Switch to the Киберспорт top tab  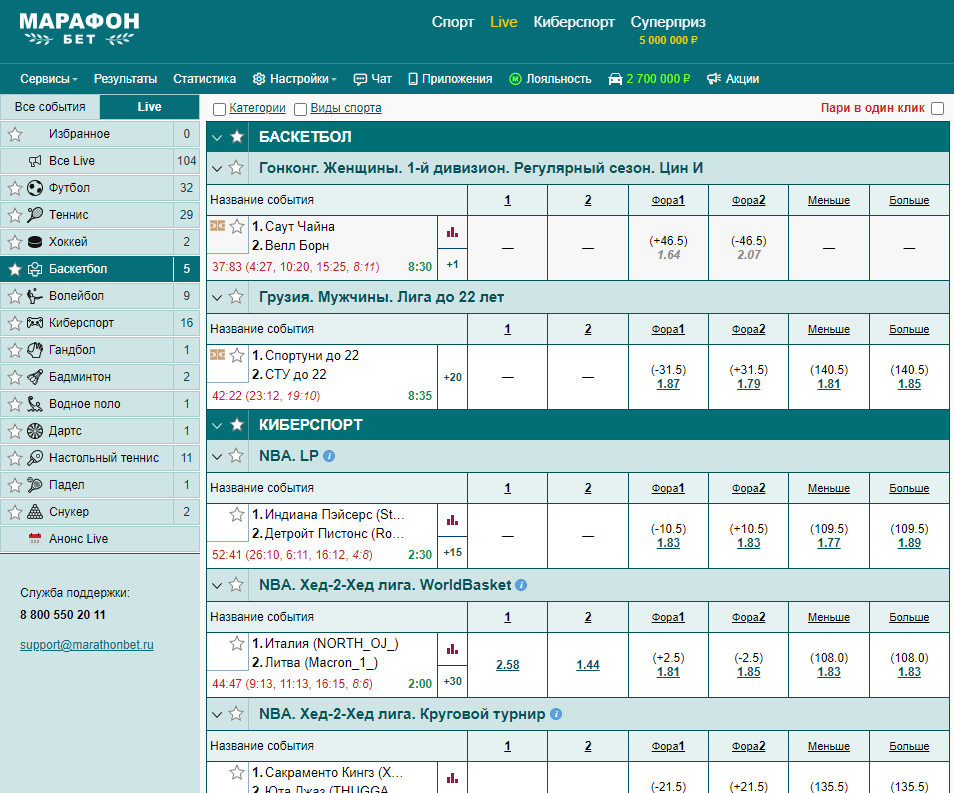click(x=574, y=22)
